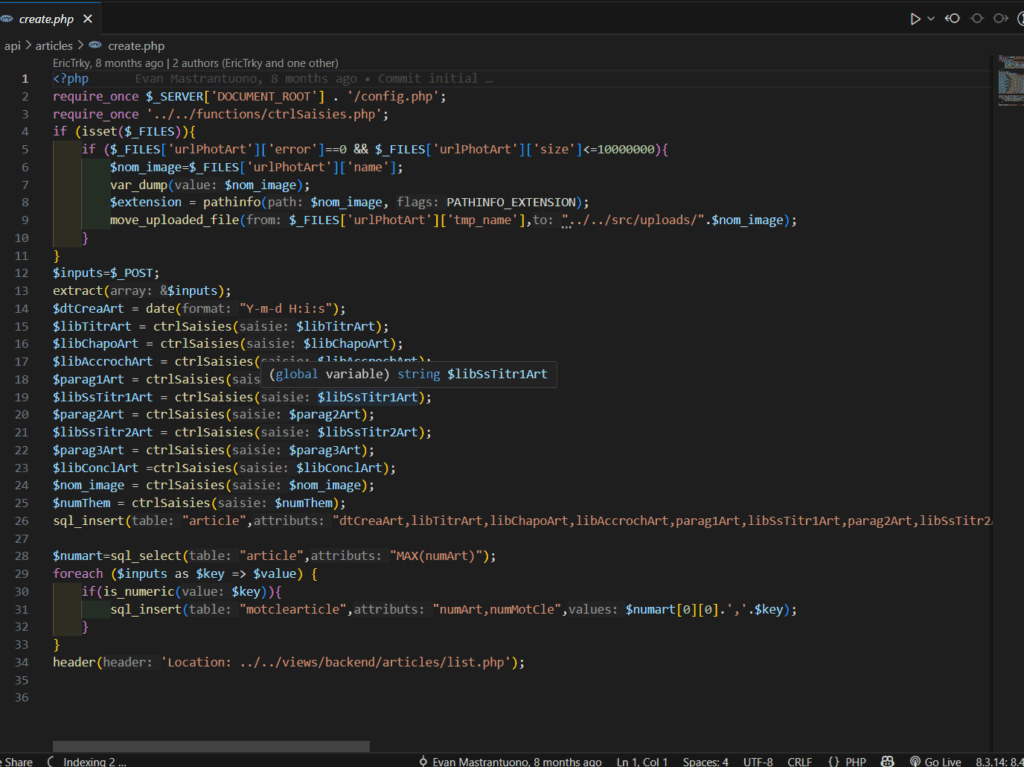Image resolution: width=1024 pixels, height=767 pixels.
Task: Click the horizontal editor scrollbar
Action: tap(210, 744)
